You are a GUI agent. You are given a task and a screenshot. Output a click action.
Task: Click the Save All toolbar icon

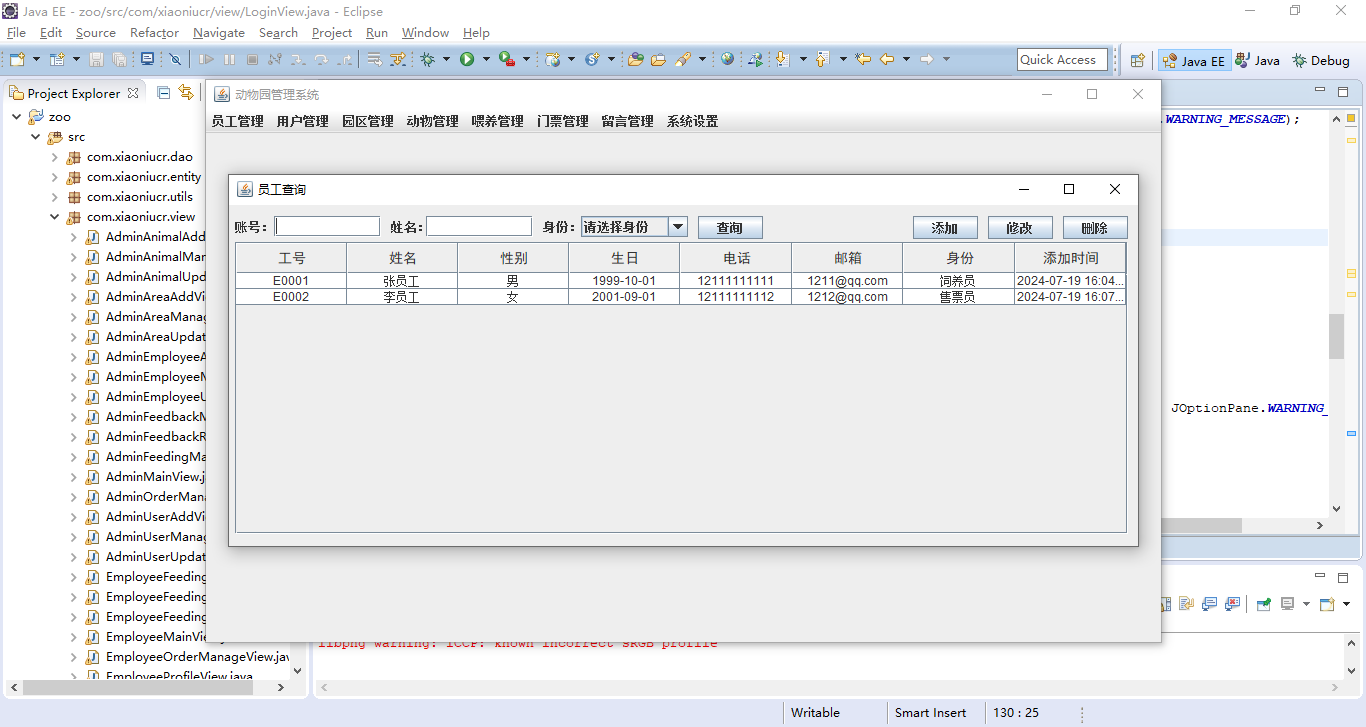(119, 60)
